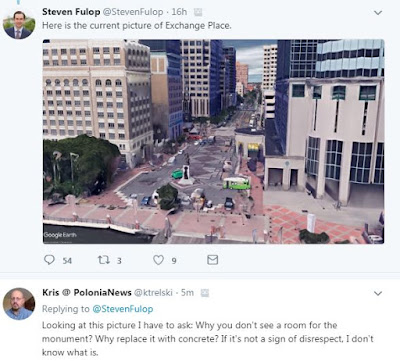Screen dimensions: 400x361
Task: Click the @StevenFulop mention in Replying to
Action: click(x=123, y=309)
